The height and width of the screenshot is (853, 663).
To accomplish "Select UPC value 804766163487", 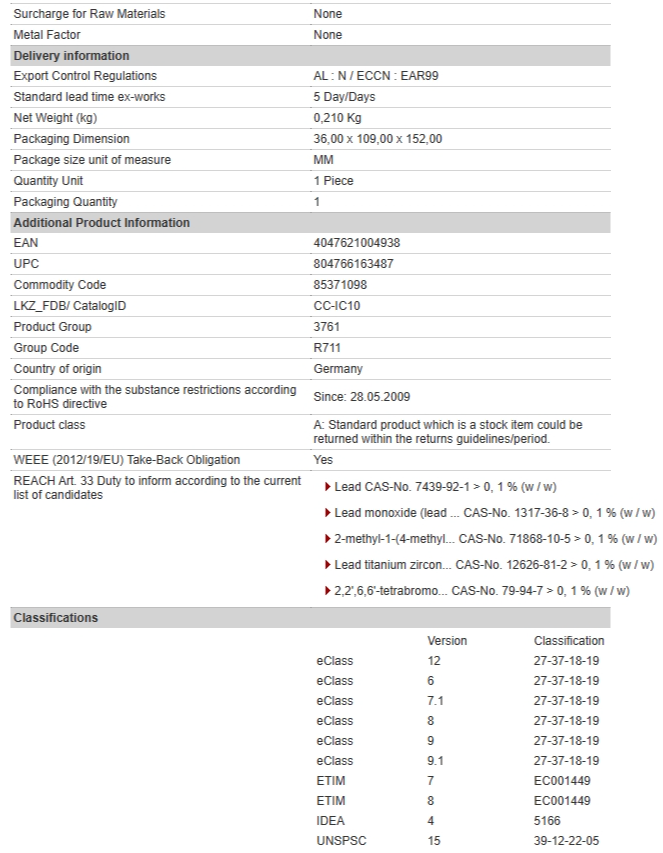I will tap(354, 264).
